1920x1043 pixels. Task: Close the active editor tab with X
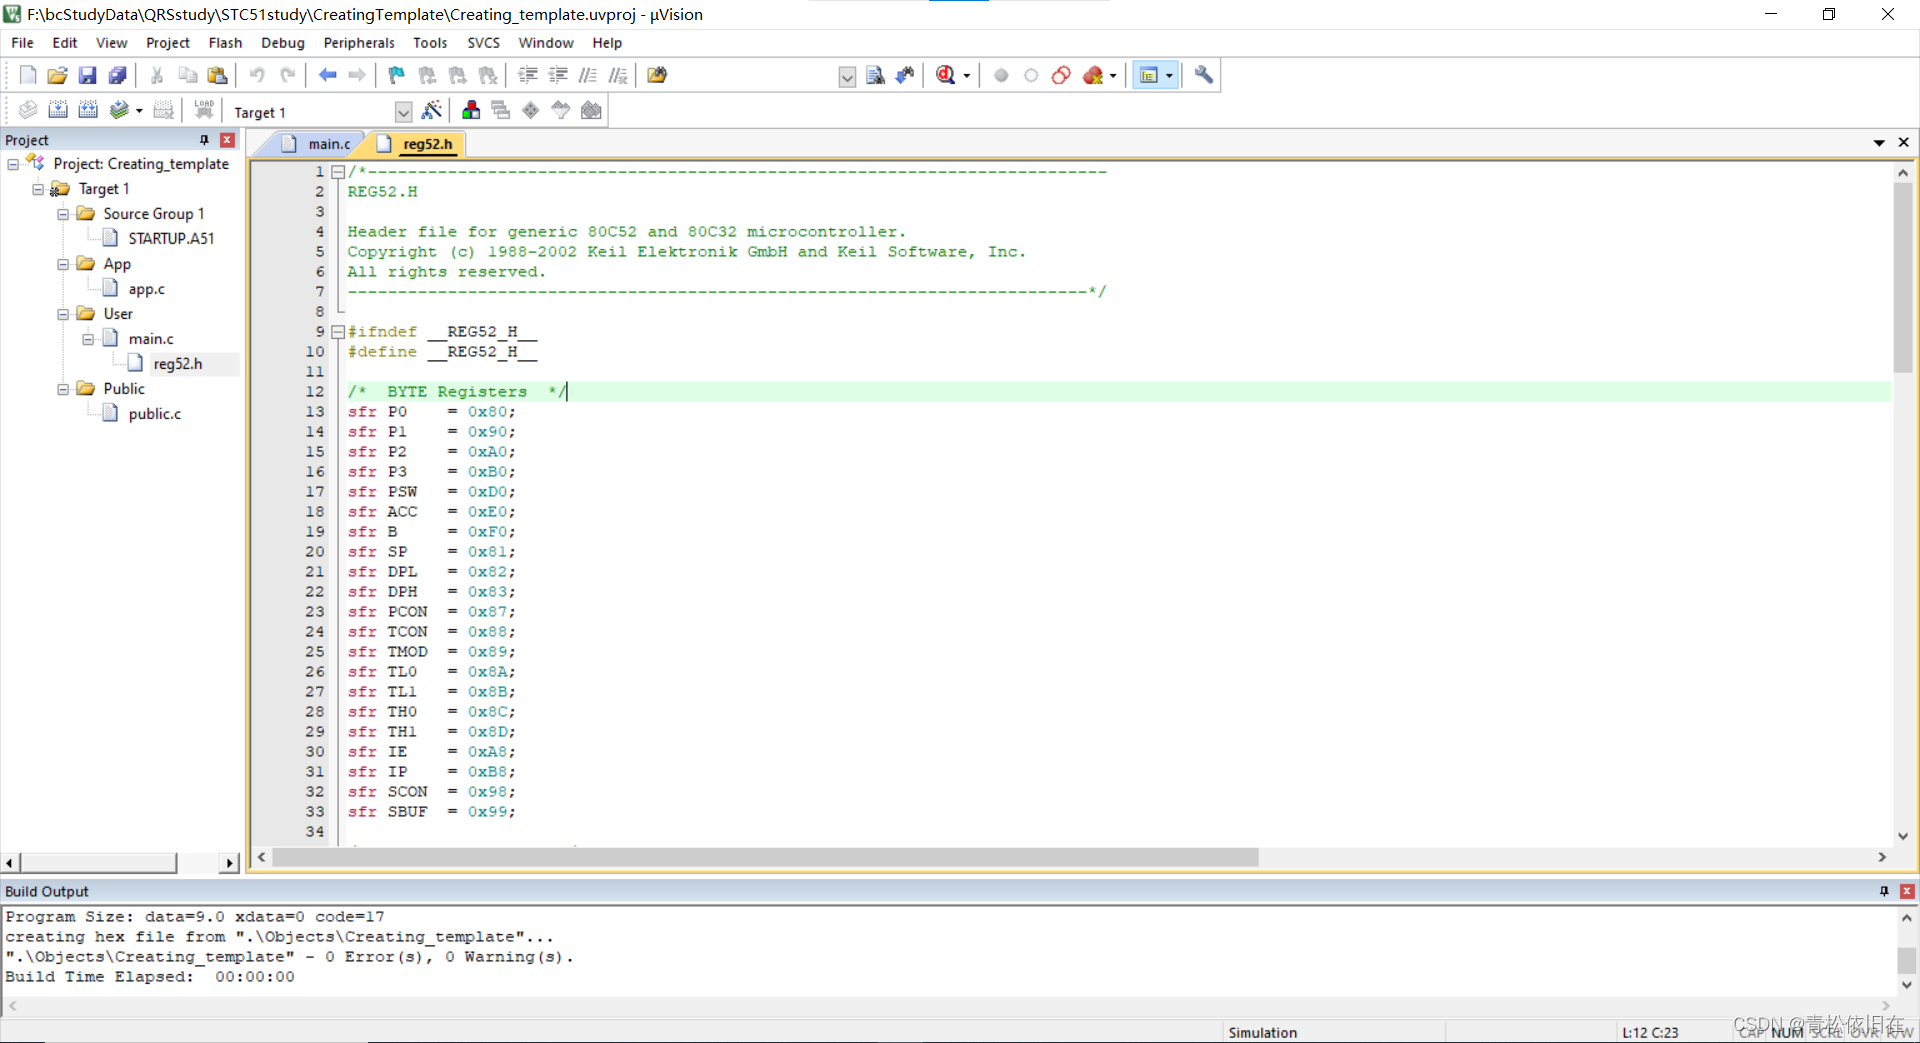pyautogui.click(x=1904, y=142)
